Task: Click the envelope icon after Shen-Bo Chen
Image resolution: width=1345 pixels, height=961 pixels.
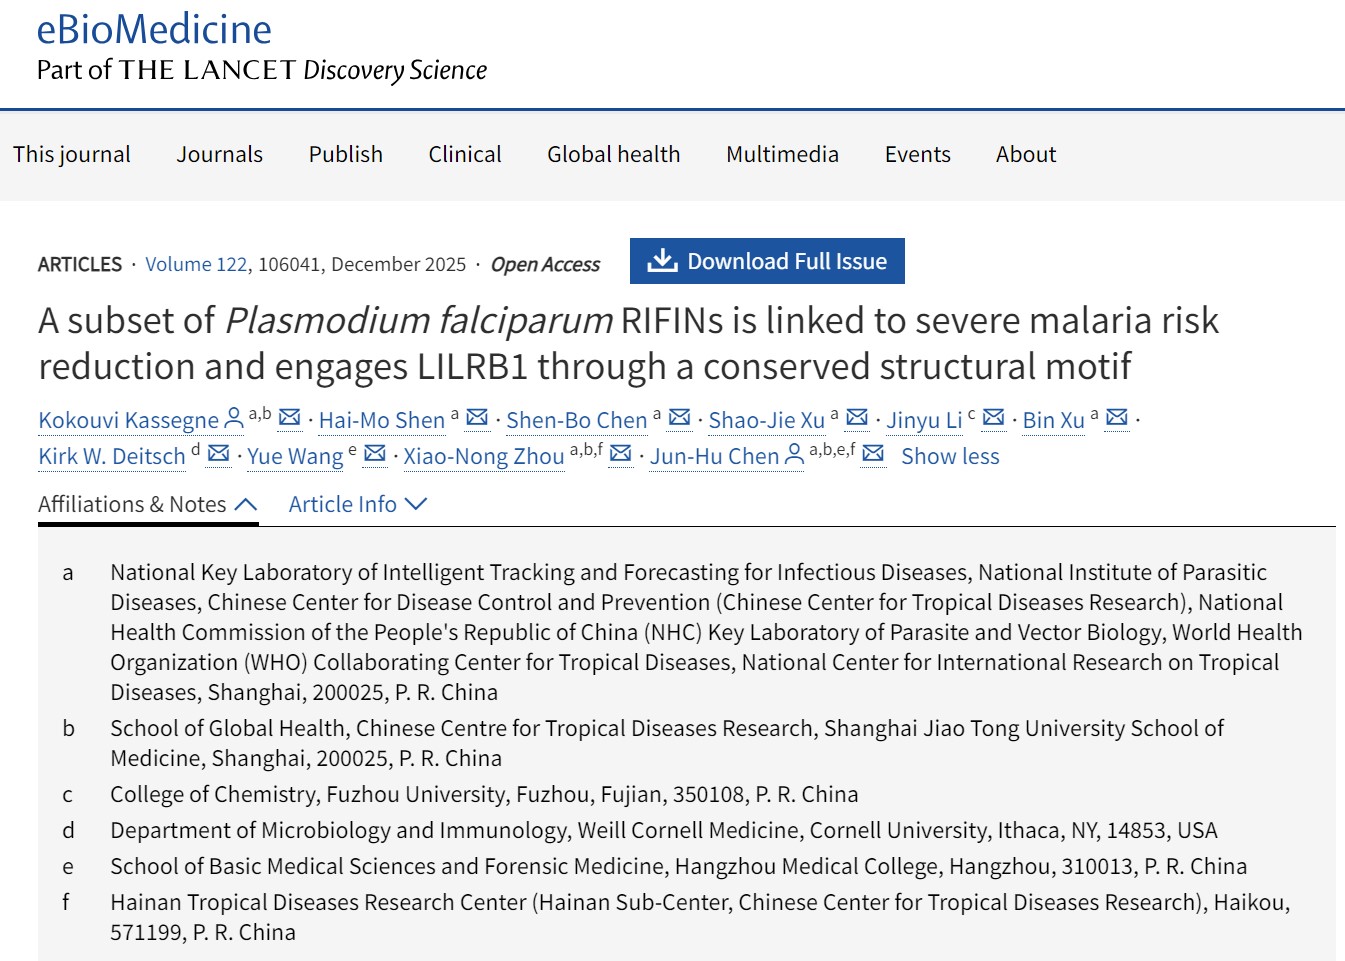Action: (x=679, y=418)
